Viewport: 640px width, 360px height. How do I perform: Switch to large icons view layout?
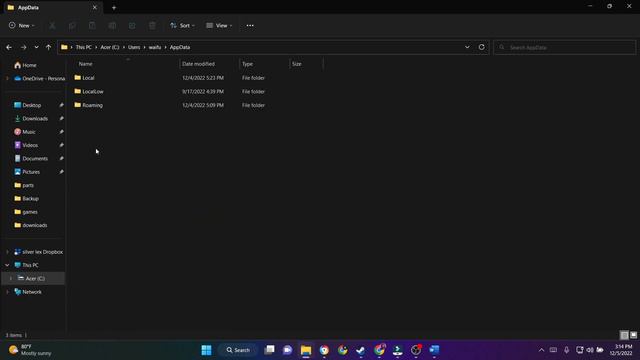click(x=633, y=336)
